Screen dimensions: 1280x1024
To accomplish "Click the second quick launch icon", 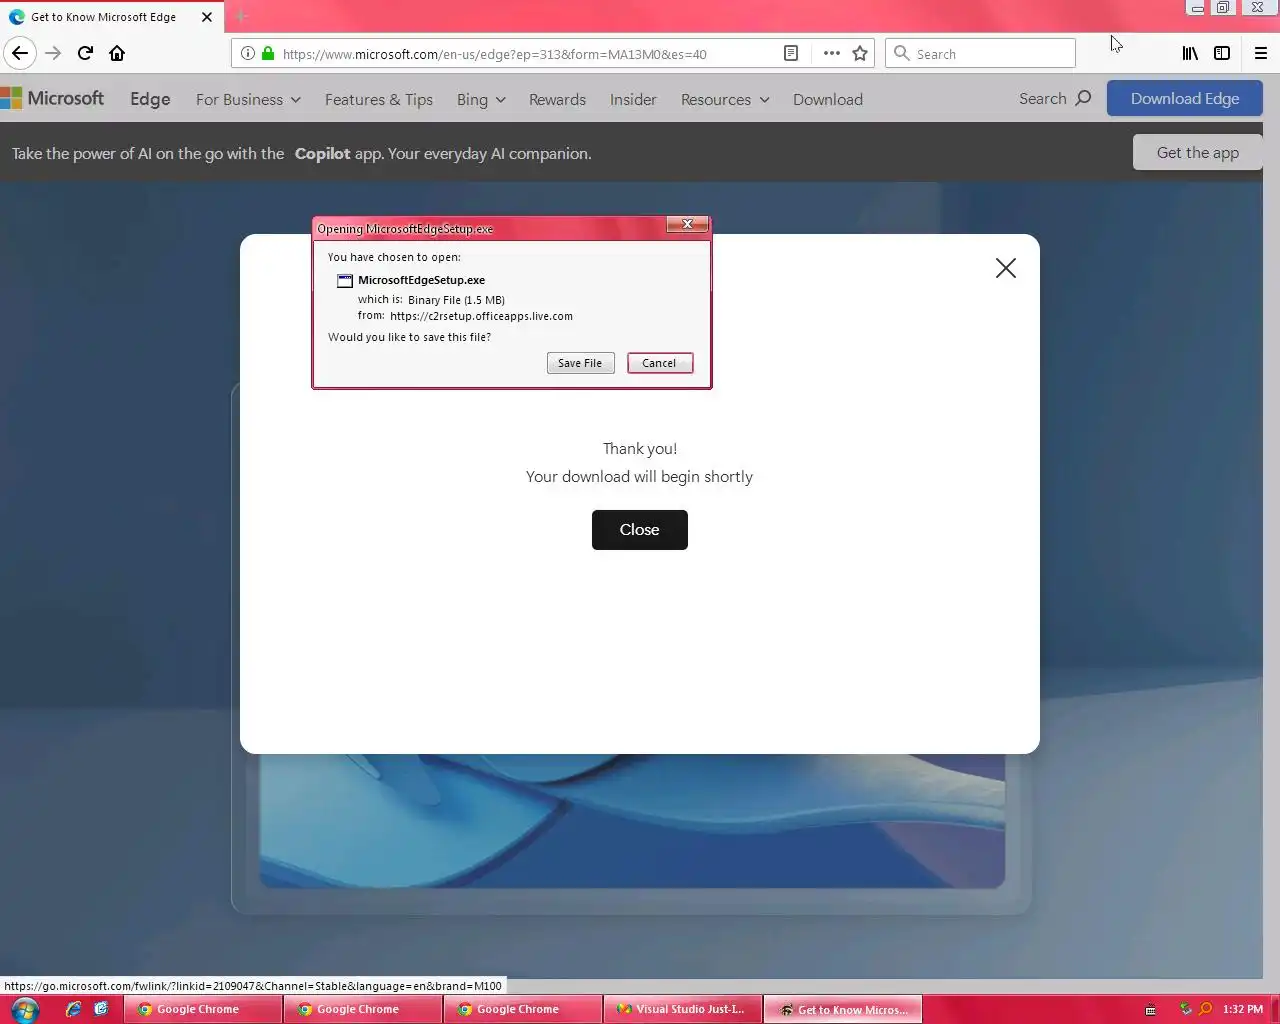I will [101, 1009].
